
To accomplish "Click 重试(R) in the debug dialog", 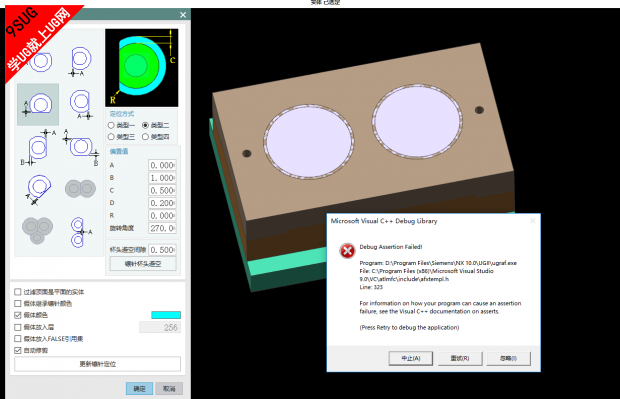I will coord(460,358).
